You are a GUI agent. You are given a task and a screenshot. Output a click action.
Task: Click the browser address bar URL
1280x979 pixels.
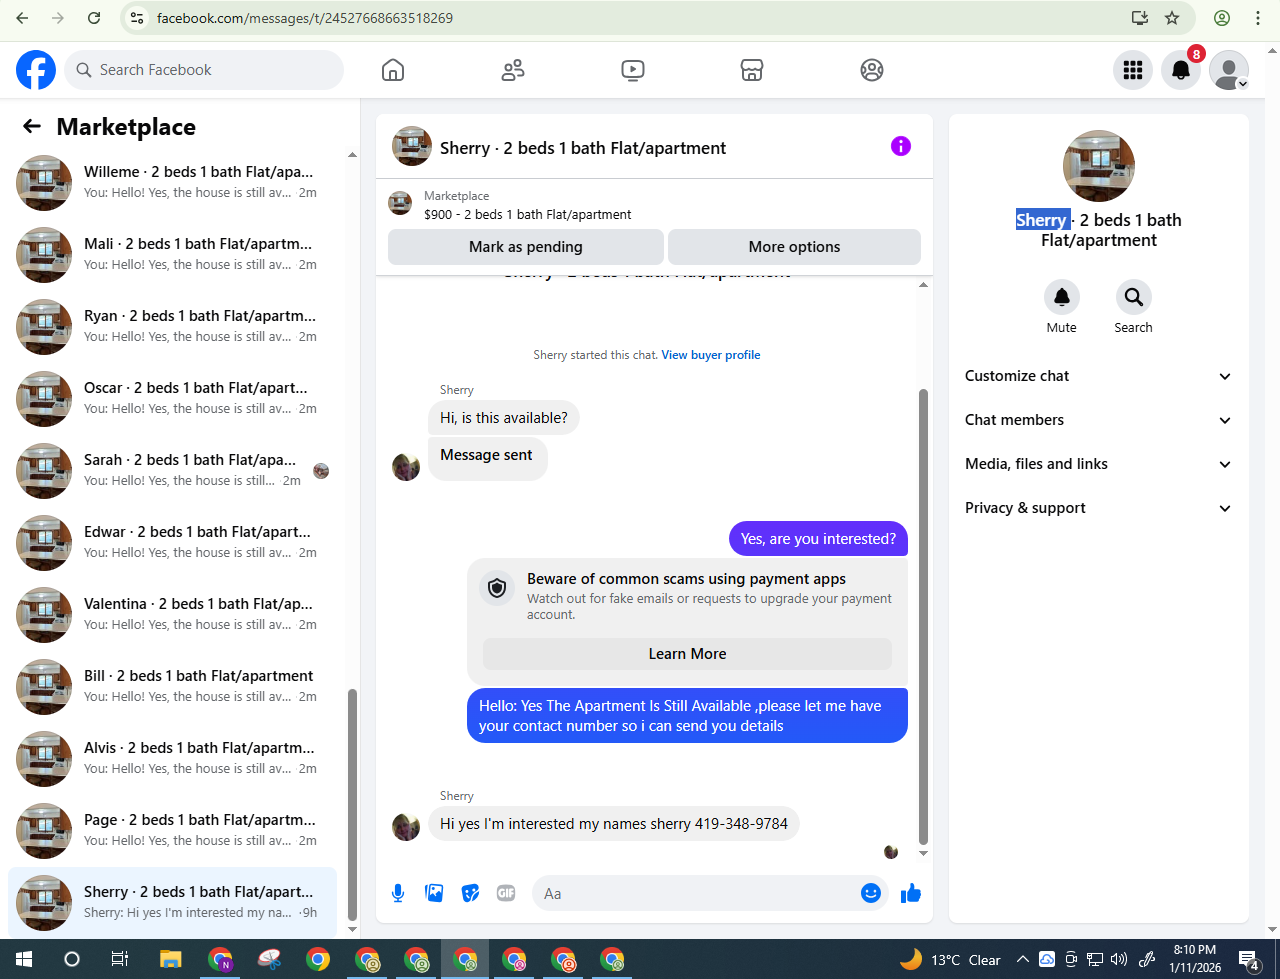click(x=305, y=18)
